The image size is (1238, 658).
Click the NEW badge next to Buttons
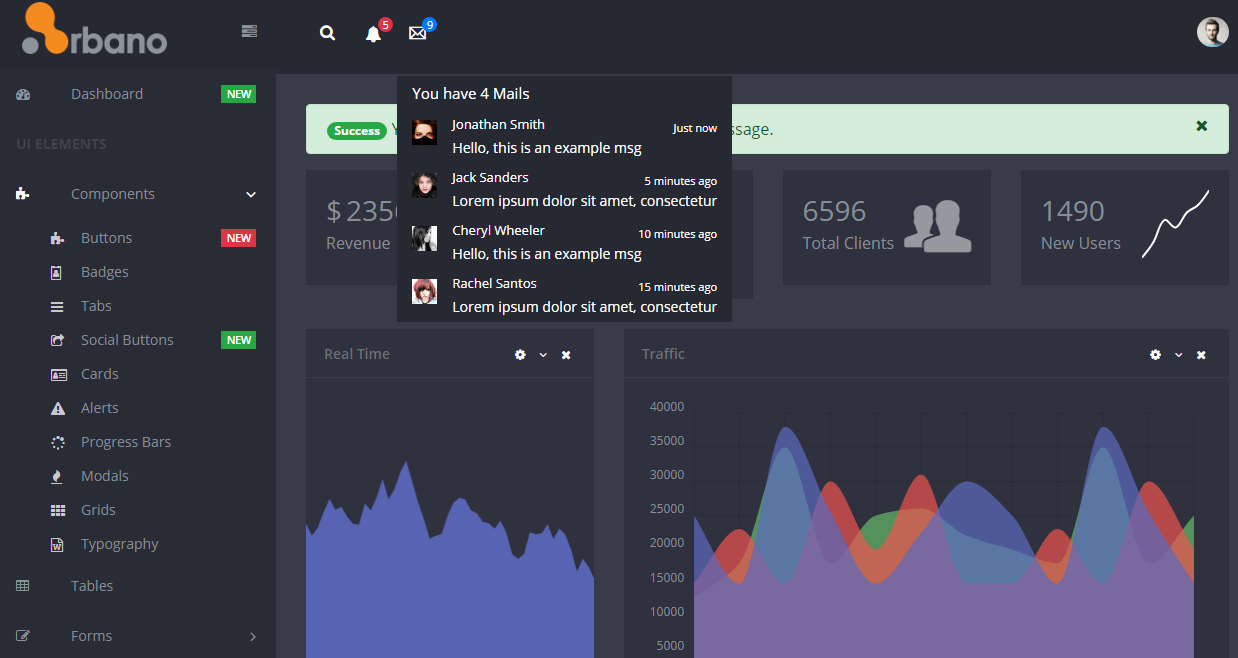pos(238,237)
